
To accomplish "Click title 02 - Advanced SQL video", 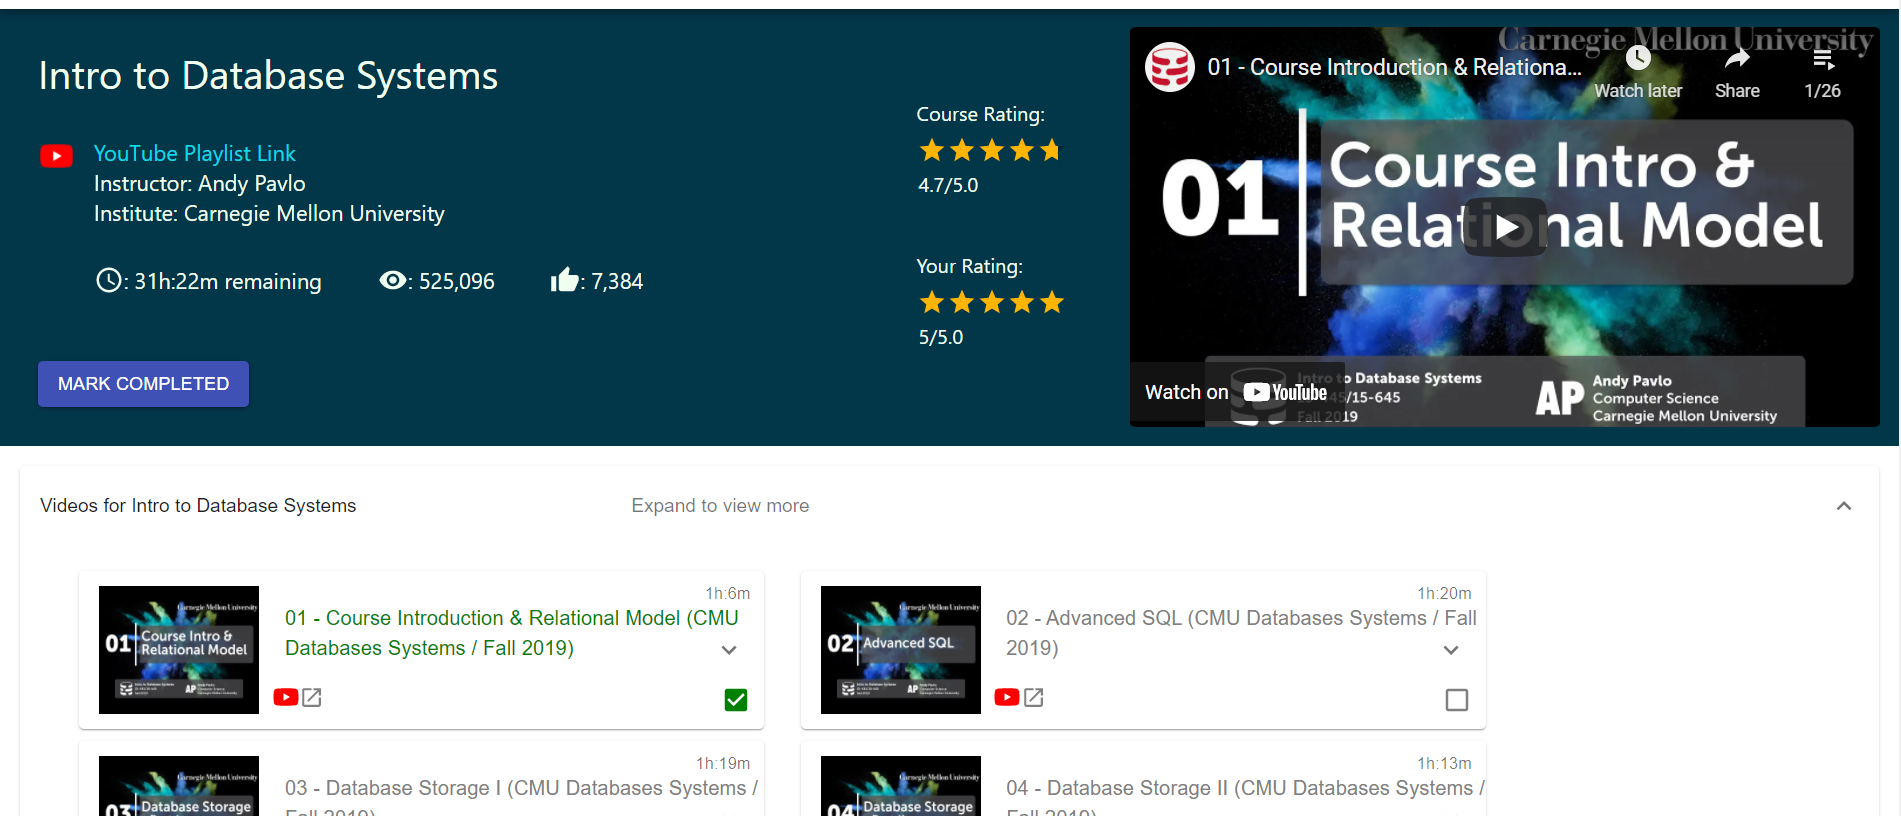I will [x=1241, y=633].
